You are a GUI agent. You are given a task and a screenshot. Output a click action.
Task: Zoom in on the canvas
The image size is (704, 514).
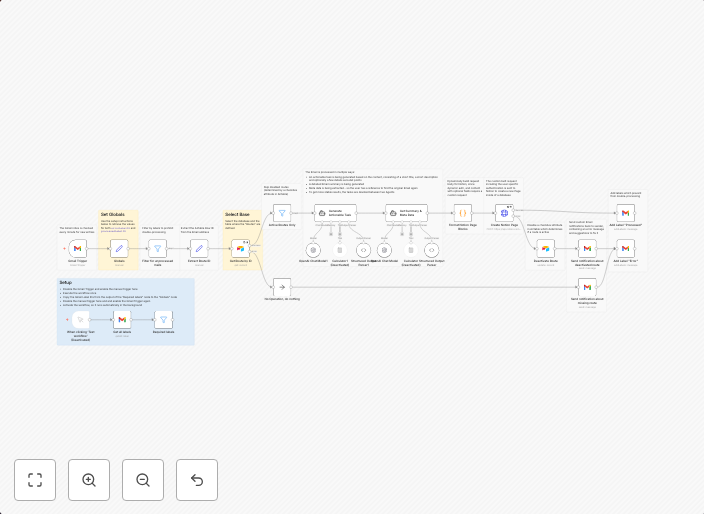(89, 480)
